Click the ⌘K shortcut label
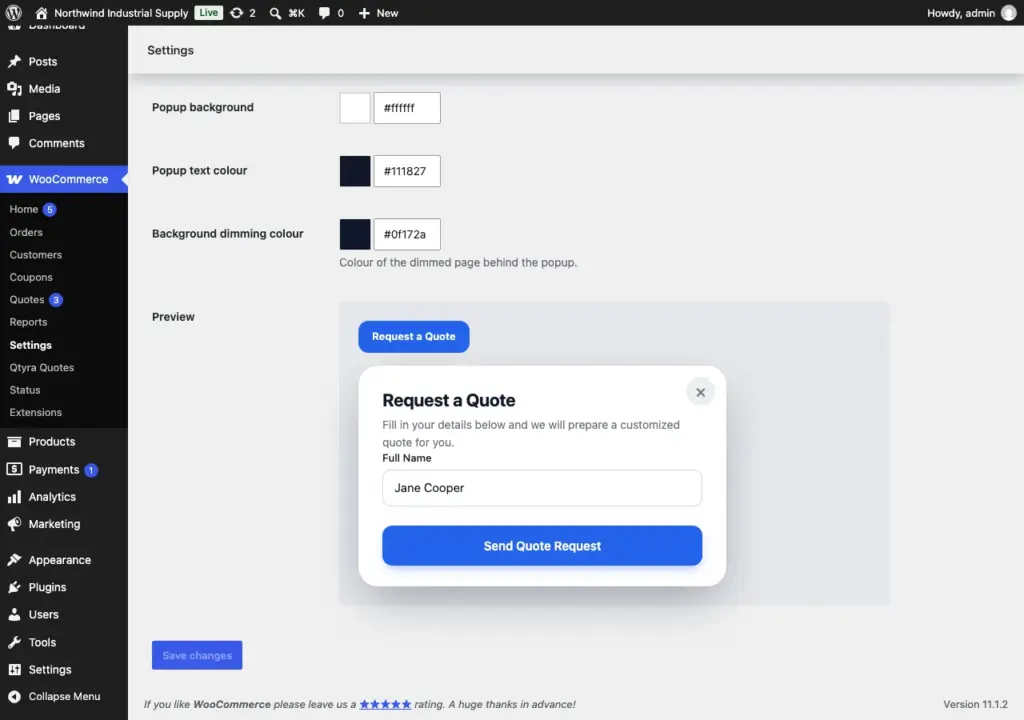This screenshot has height=720, width=1024. tap(296, 13)
